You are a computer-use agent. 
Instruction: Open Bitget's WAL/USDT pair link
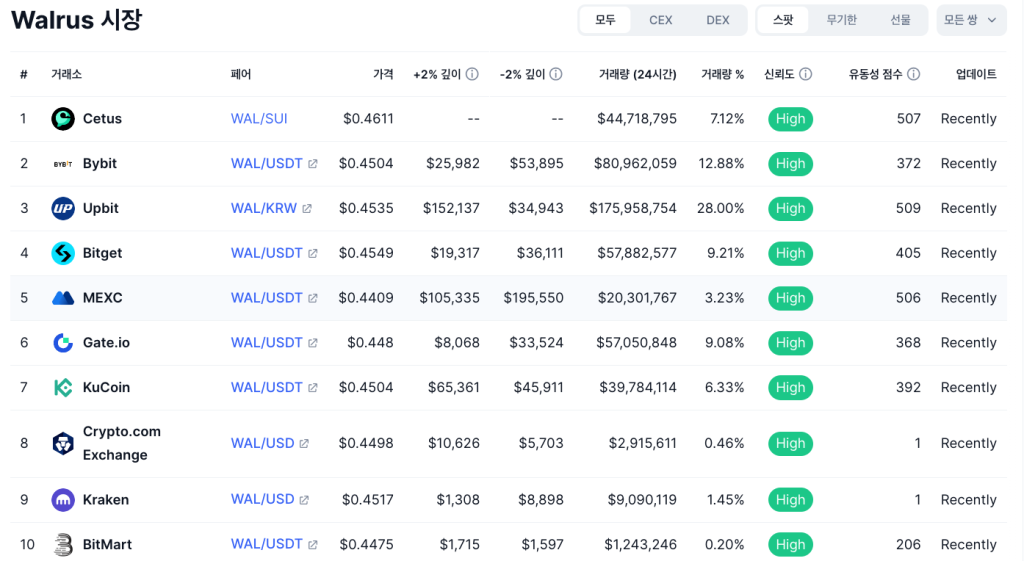click(x=266, y=253)
